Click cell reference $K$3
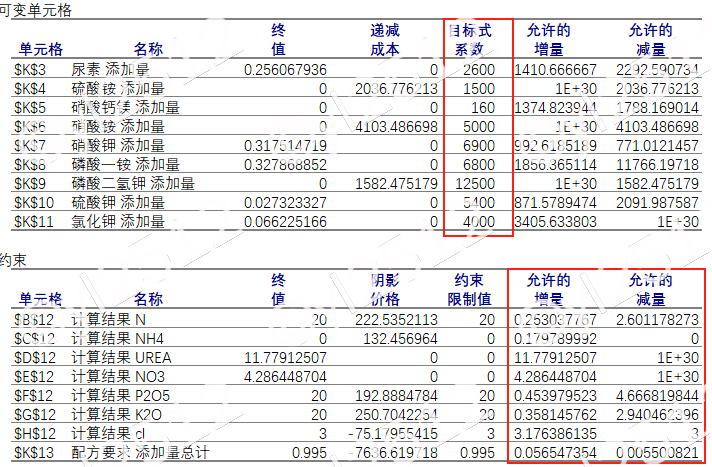Image resolution: width=712 pixels, height=467 pixels. click(x=30, y=70)
